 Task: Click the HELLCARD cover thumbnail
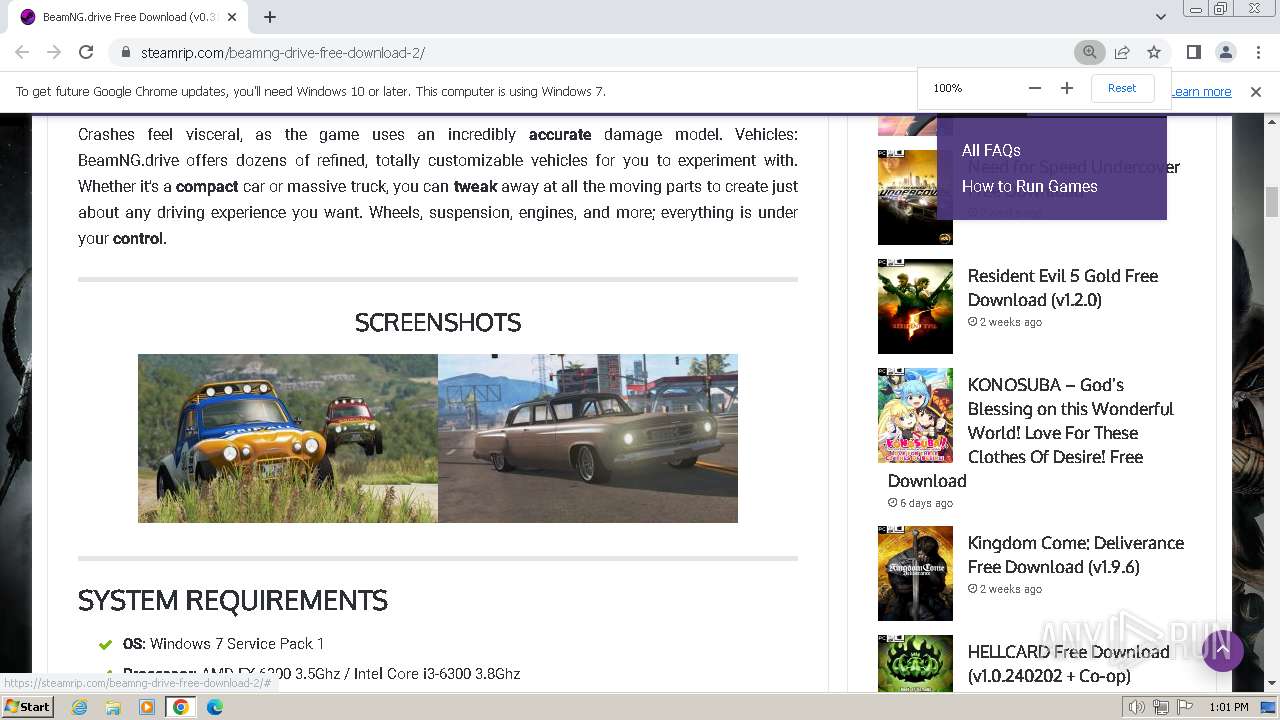click(915, 664)
